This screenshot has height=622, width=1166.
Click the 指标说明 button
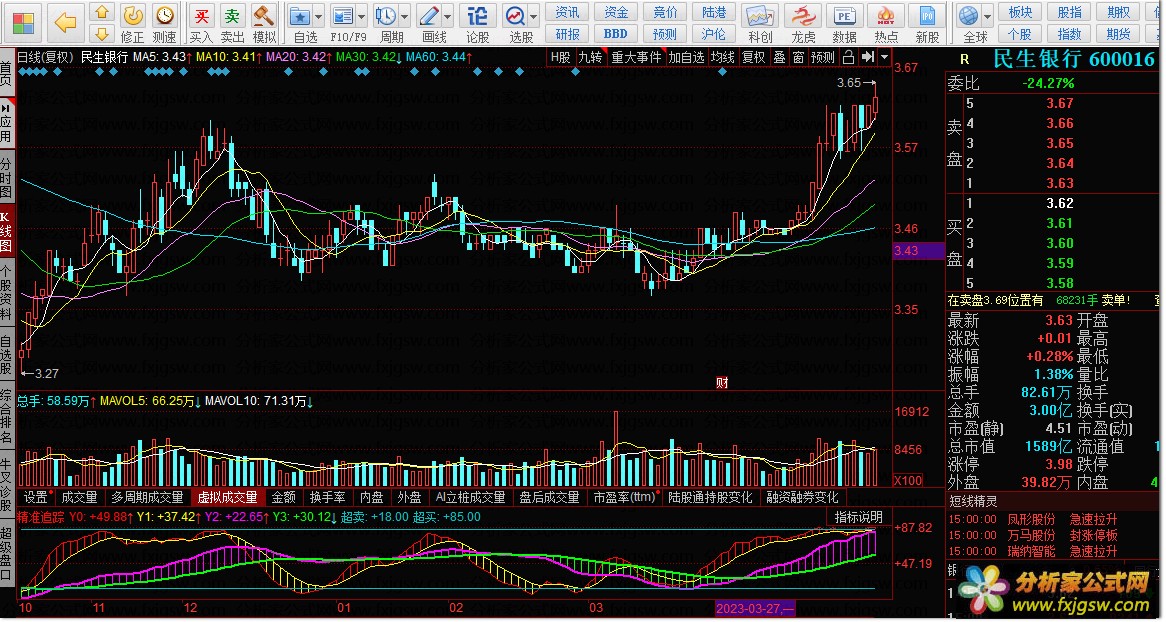pos(858,517)
